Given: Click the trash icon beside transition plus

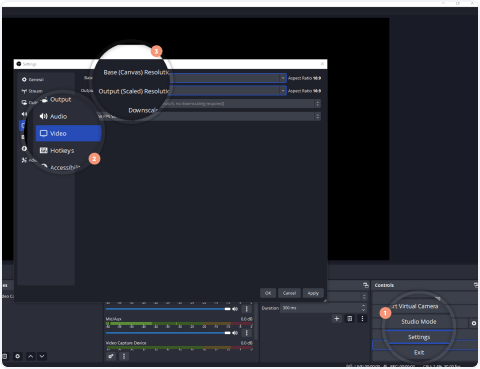Looking at the screenshot, I should (349, 319).
